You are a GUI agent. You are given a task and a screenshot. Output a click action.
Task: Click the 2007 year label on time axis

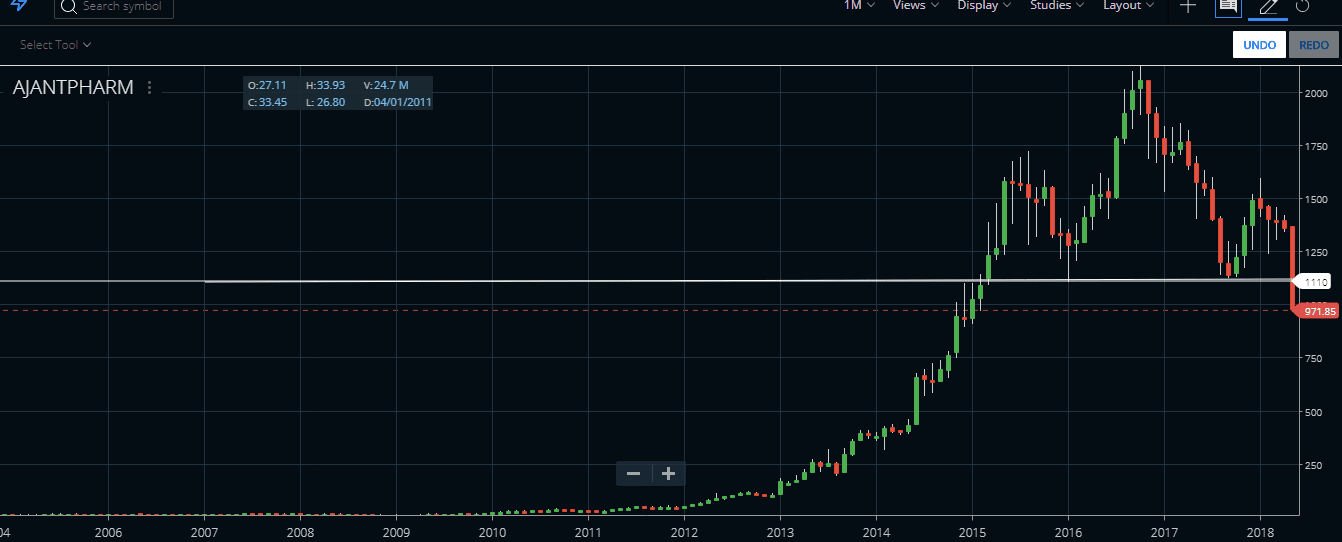(204, 531)
